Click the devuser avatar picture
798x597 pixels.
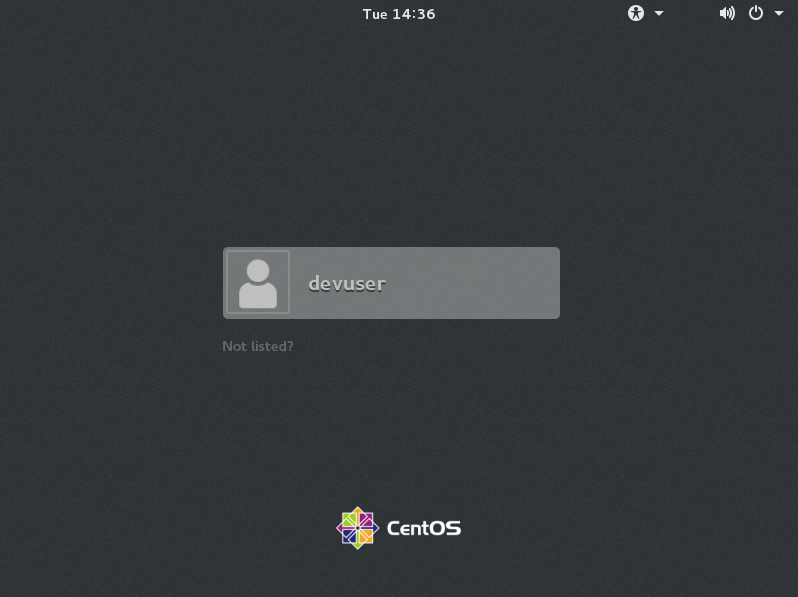pyautogui.click(x=258, y=282)
